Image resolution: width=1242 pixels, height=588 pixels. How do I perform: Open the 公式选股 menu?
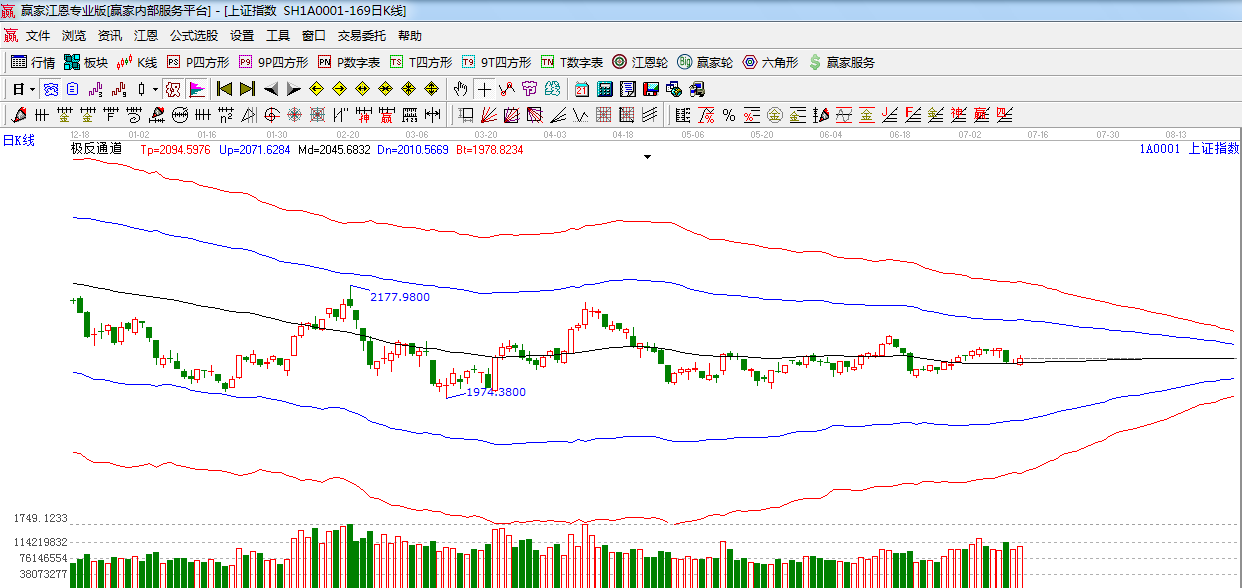[x=193, y=36]
